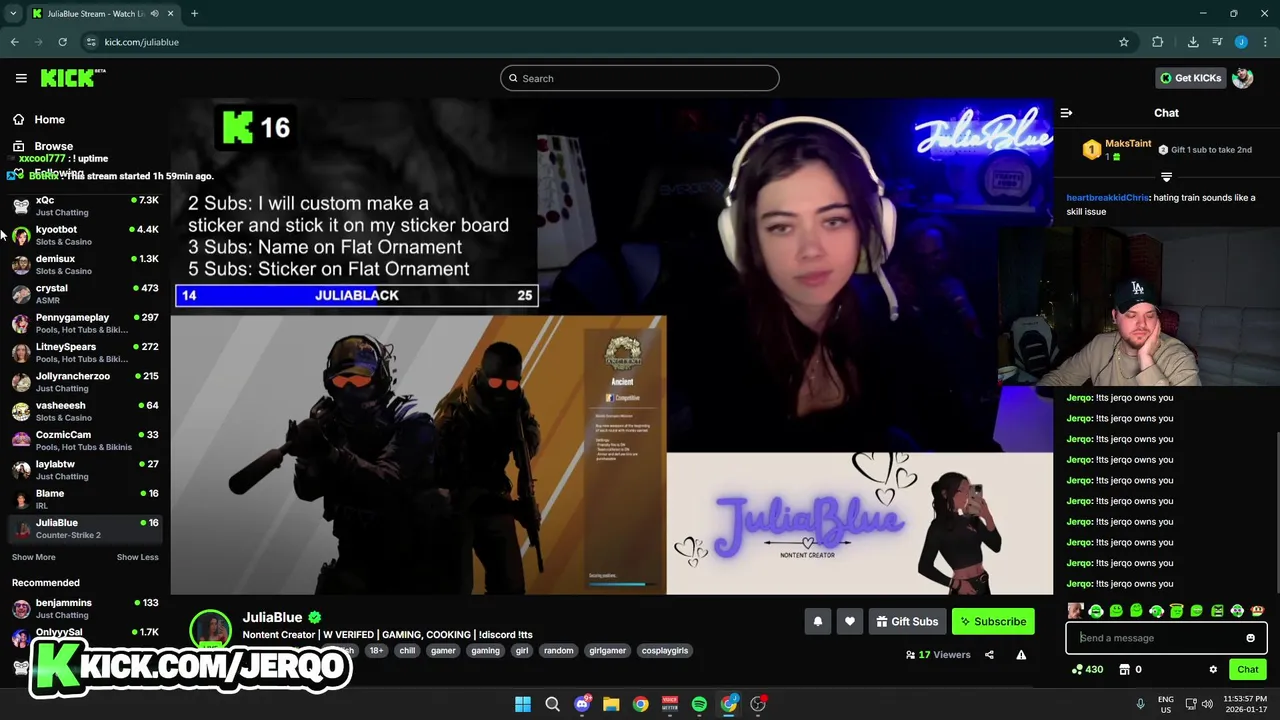
Task: Click the gamer tag
Action: coord(443,651)
